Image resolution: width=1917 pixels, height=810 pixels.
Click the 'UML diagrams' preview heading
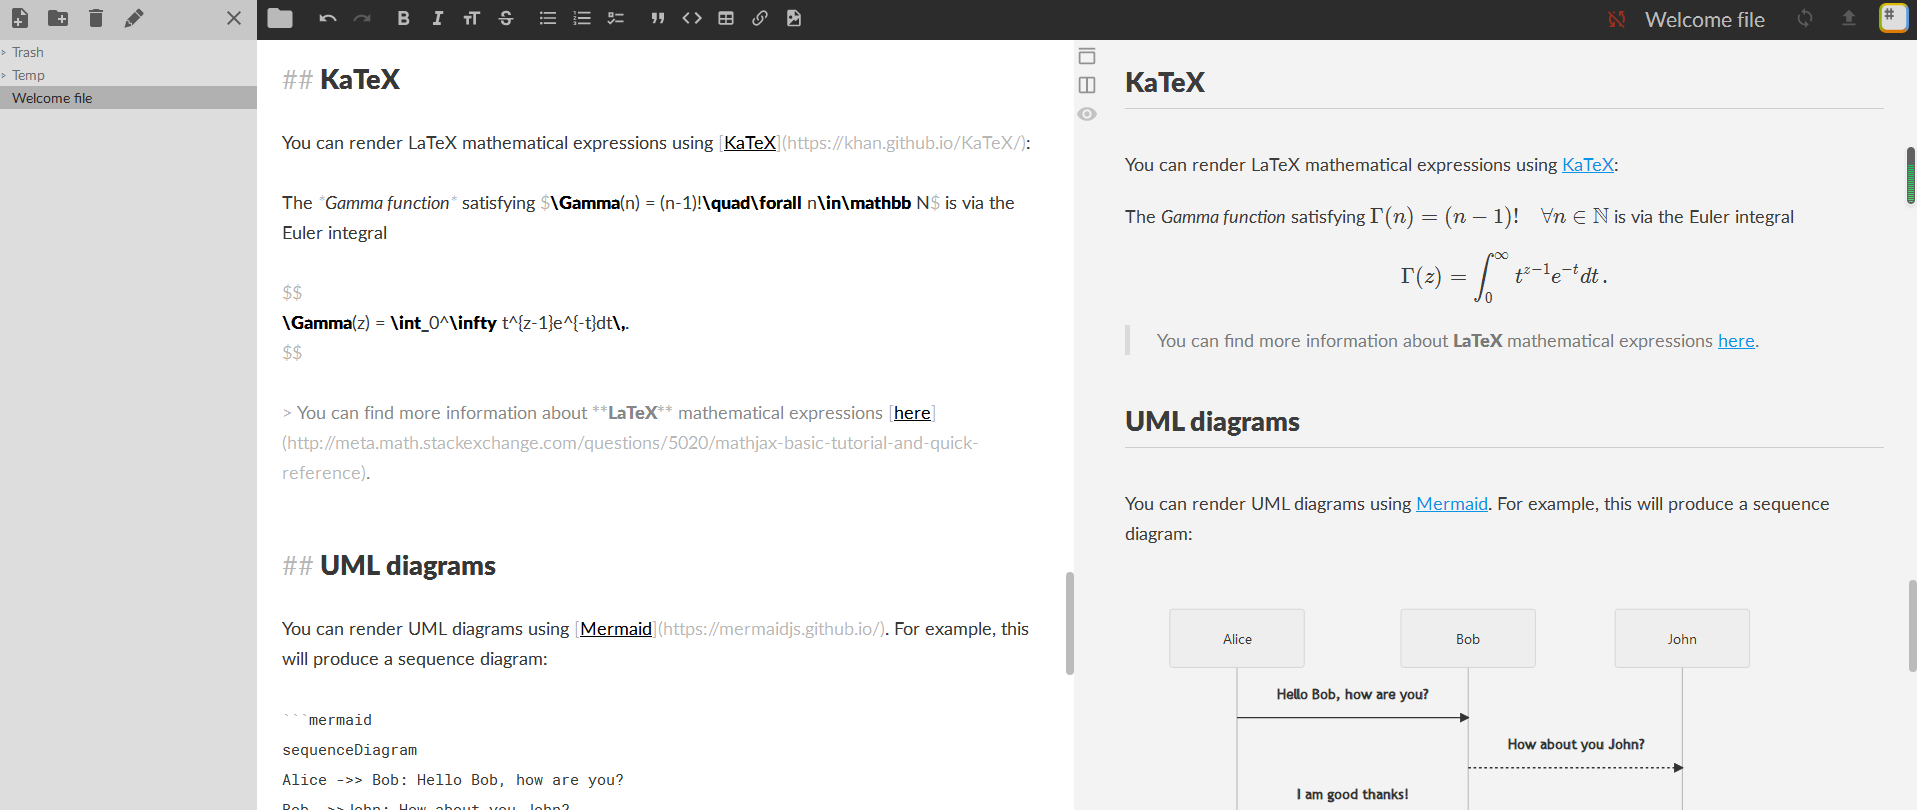pyautogui.click(x=1212, y=422)
